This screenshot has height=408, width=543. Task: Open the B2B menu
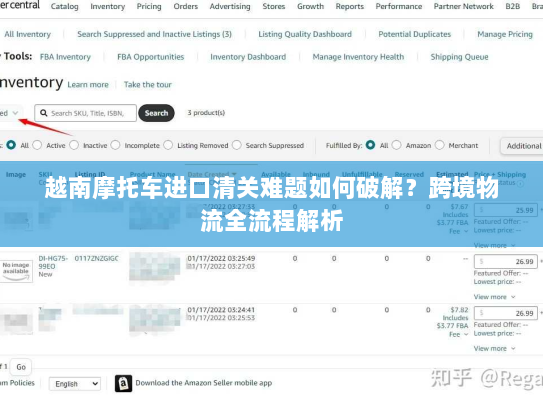(x=513, y=6)
